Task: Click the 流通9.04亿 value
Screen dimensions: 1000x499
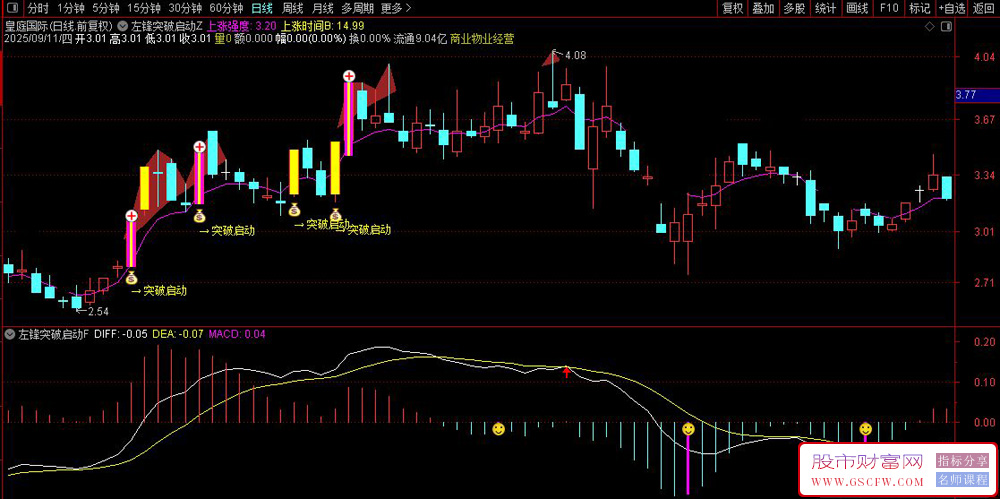Action: (x=419, y=39)
